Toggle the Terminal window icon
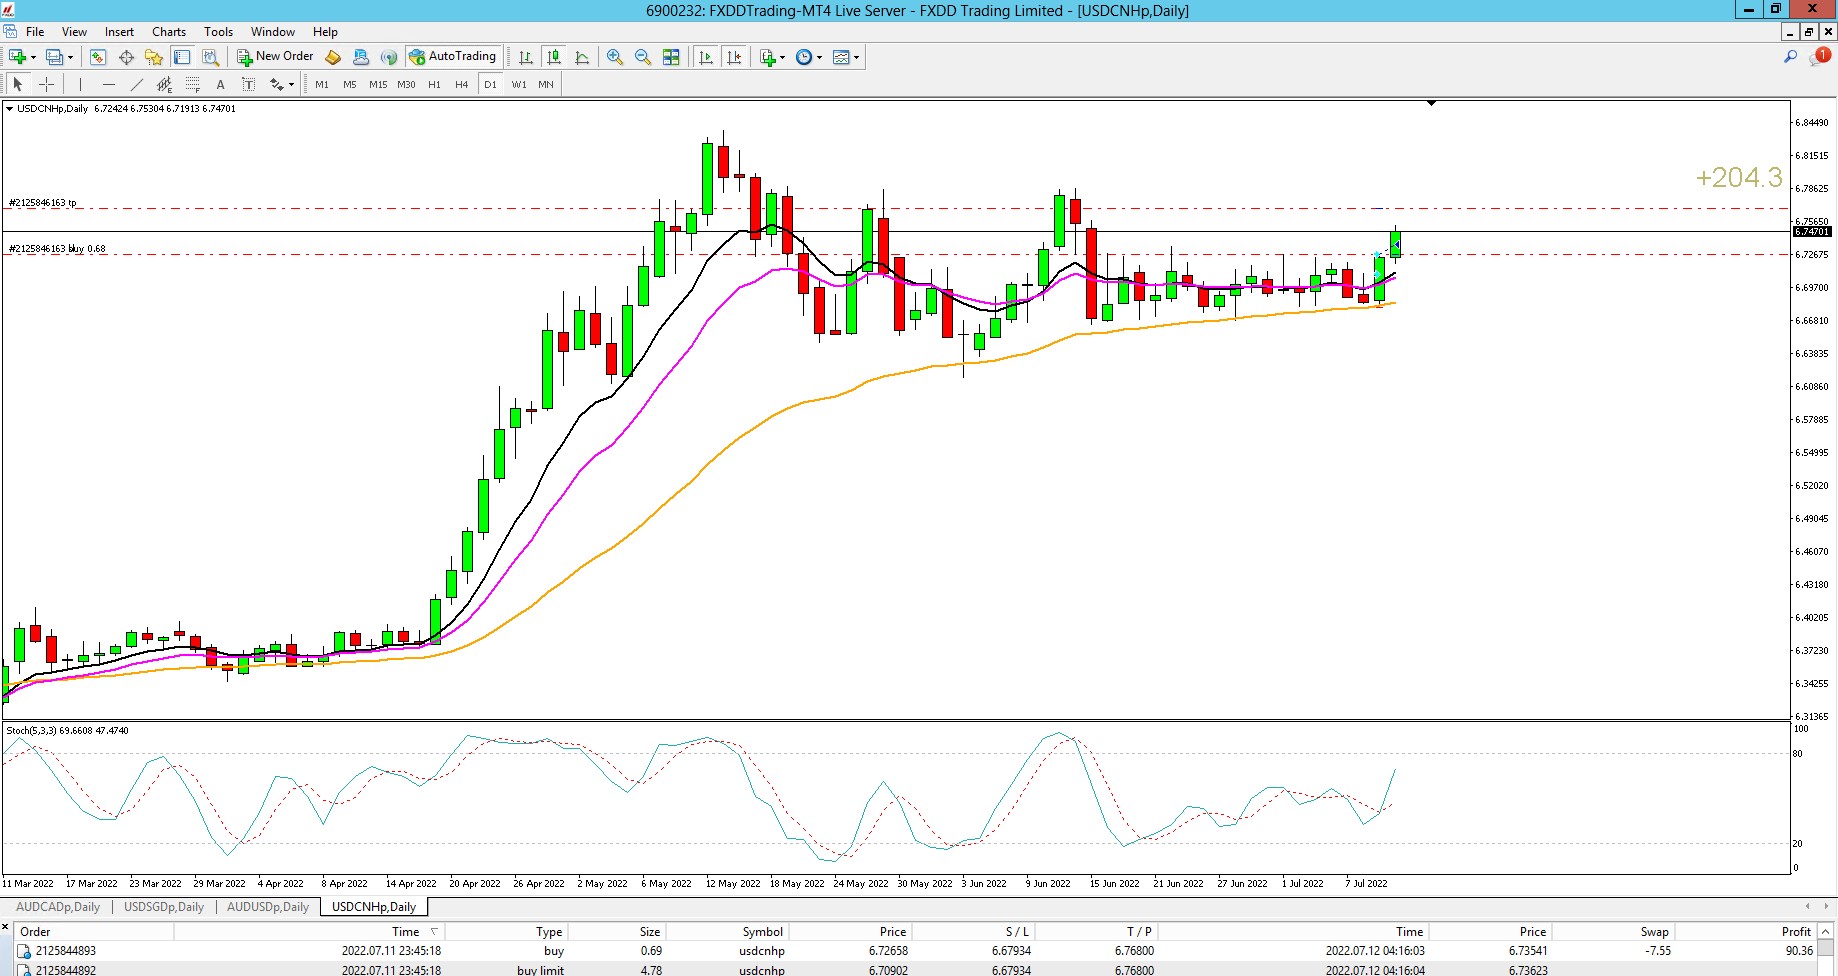The image size is (1838, 976). [182, 57]
